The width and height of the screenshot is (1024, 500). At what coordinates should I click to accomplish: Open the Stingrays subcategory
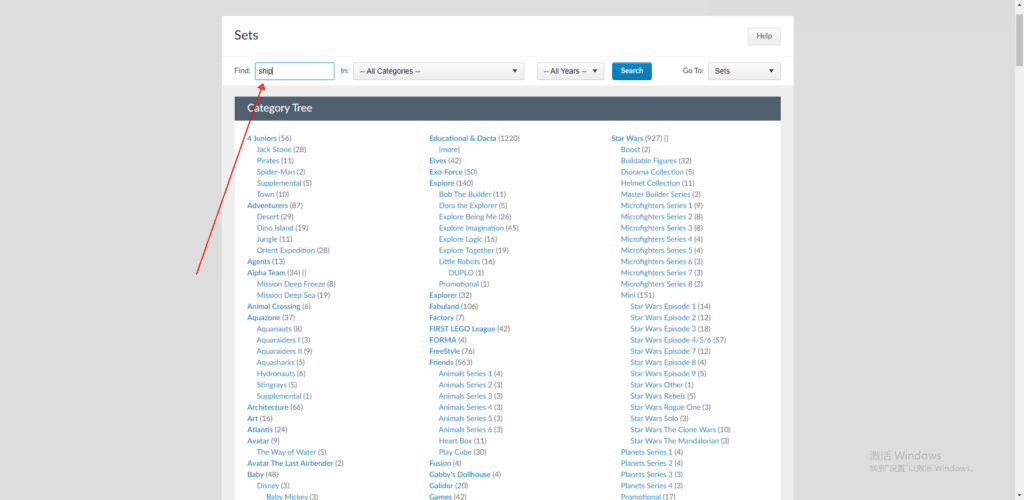coord(272,384)
